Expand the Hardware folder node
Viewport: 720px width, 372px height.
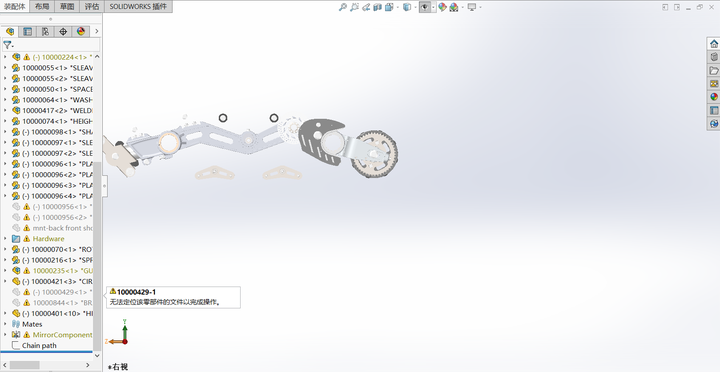[5, 239]
